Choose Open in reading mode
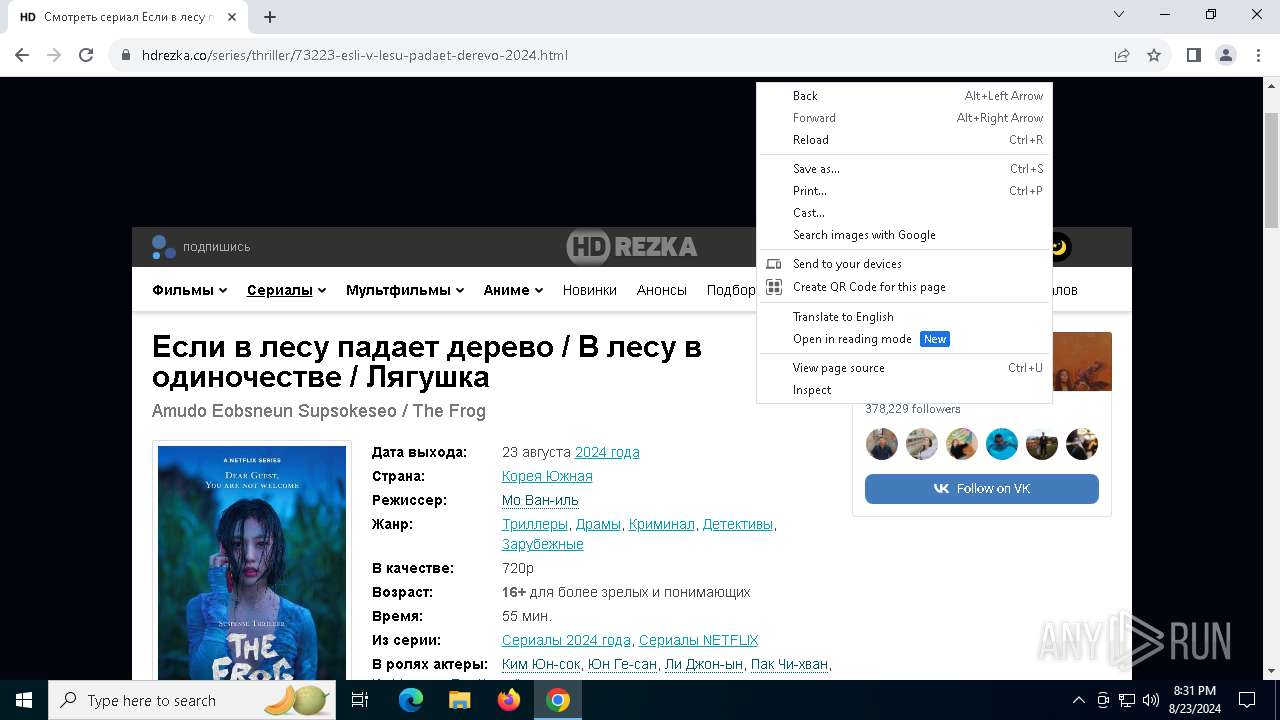 pos(904,339)
